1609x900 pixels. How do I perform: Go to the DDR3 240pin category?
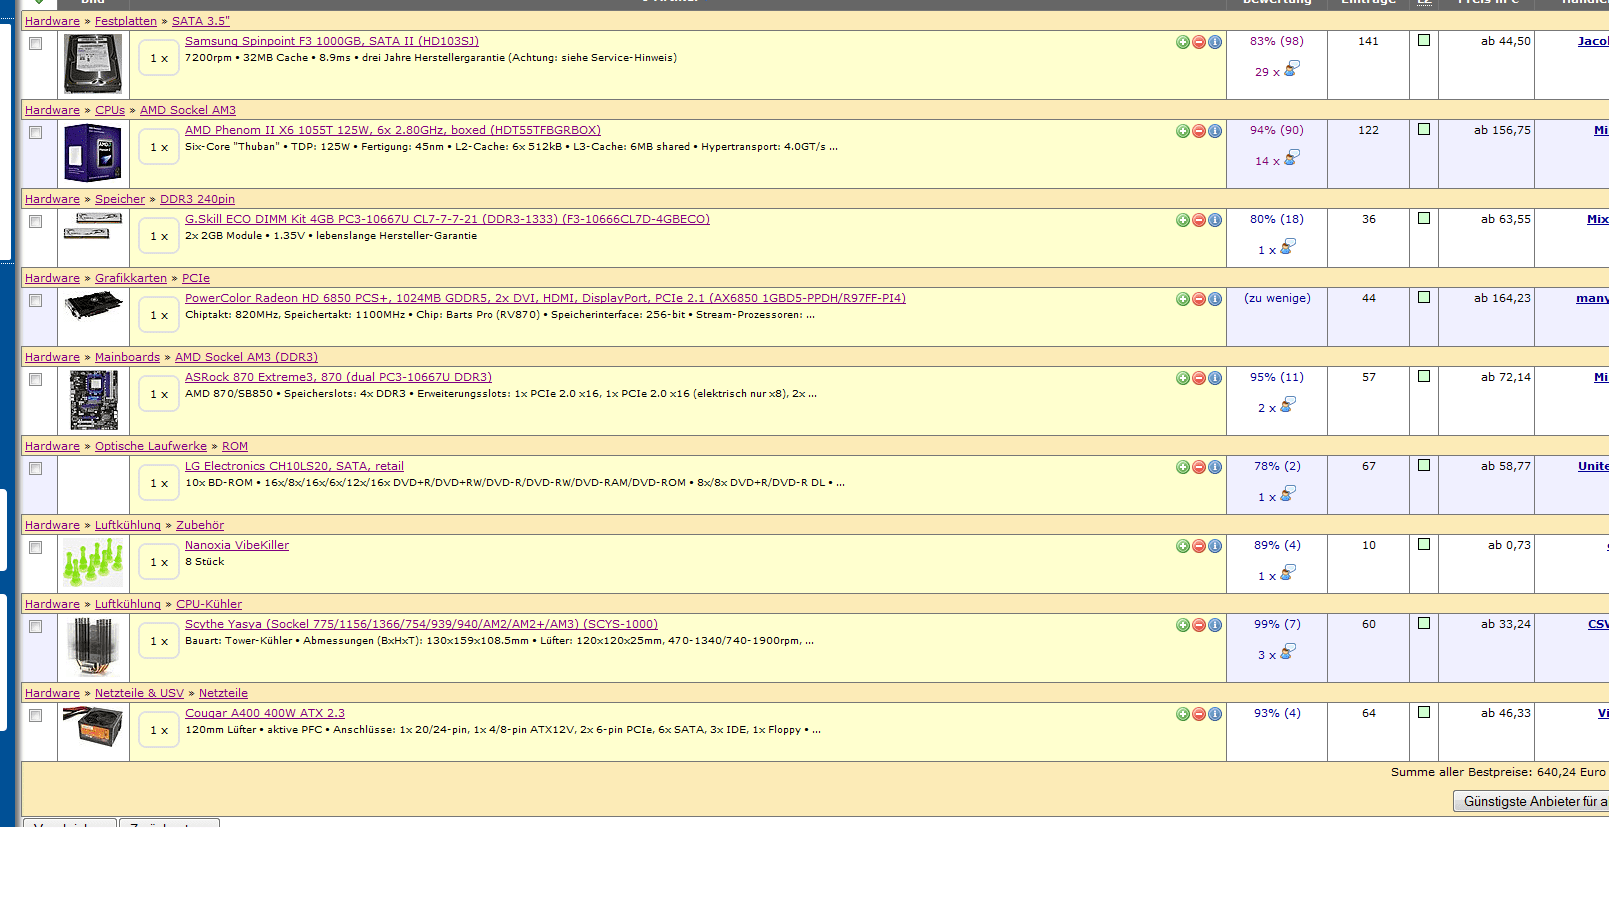point(197,200)
